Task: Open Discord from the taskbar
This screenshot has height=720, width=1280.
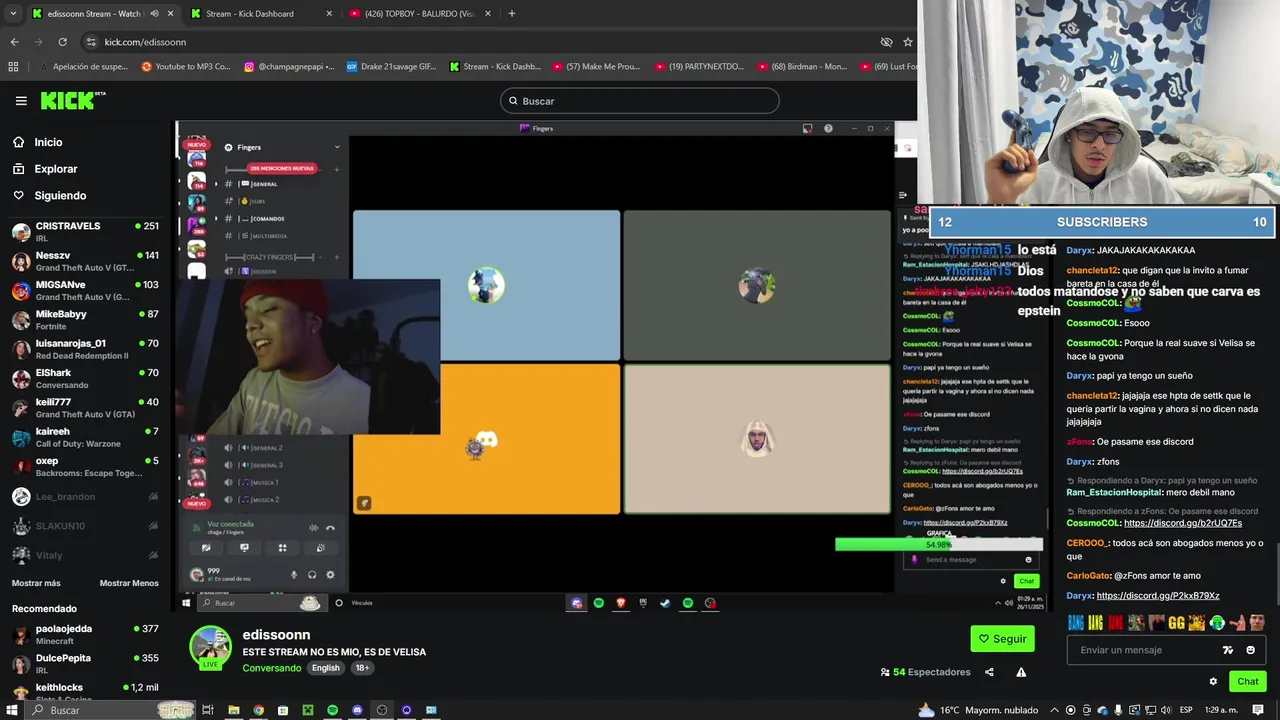Action: click(357, 710)
